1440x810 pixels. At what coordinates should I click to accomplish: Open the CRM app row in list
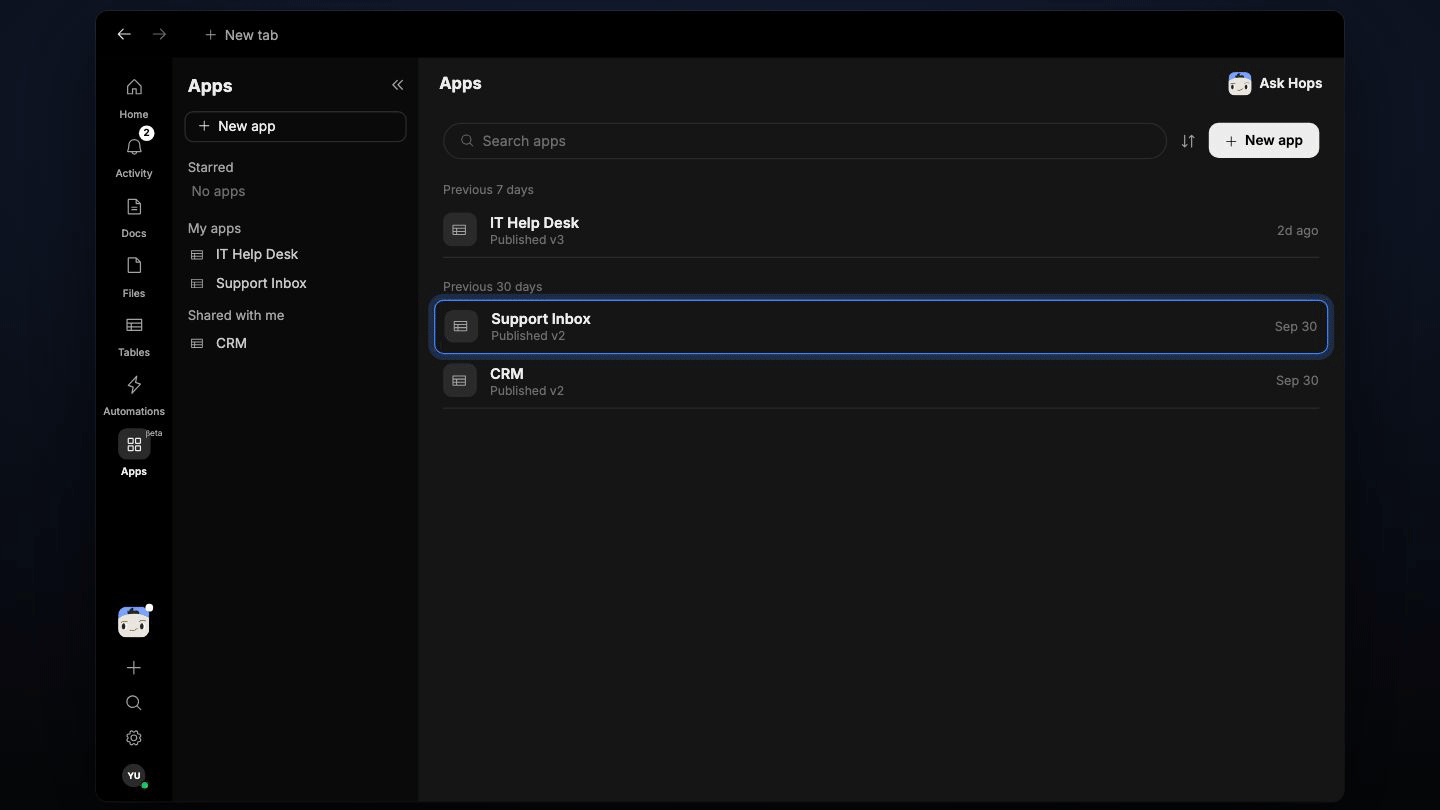click(881, 381)
